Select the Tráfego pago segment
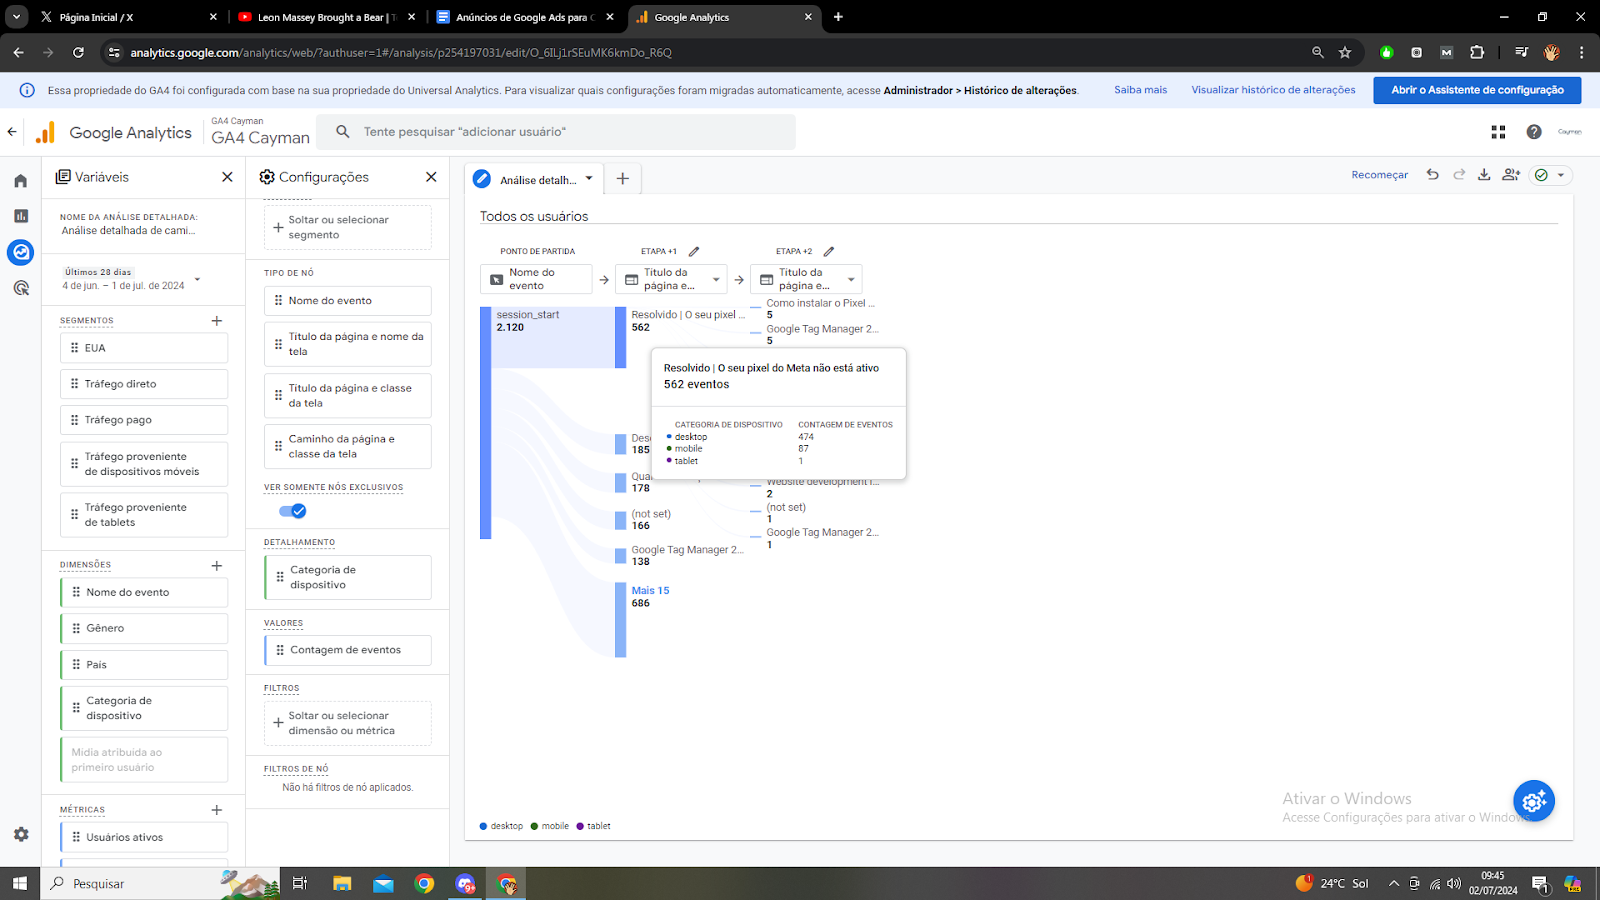 pos(144,420)
